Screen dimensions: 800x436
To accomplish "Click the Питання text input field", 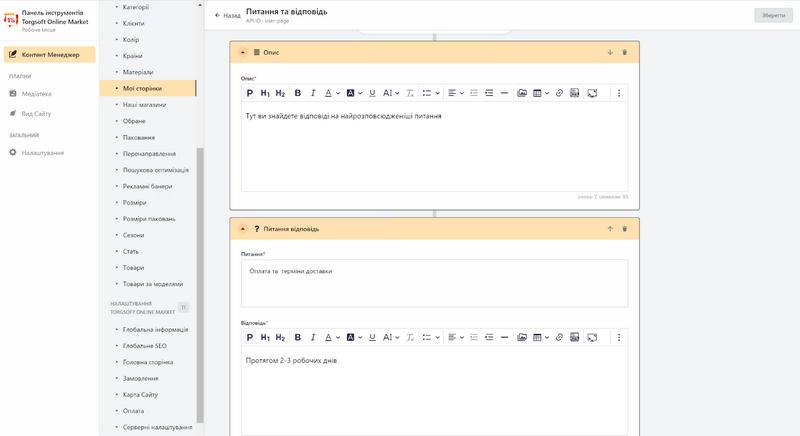I will coord(434,284).
